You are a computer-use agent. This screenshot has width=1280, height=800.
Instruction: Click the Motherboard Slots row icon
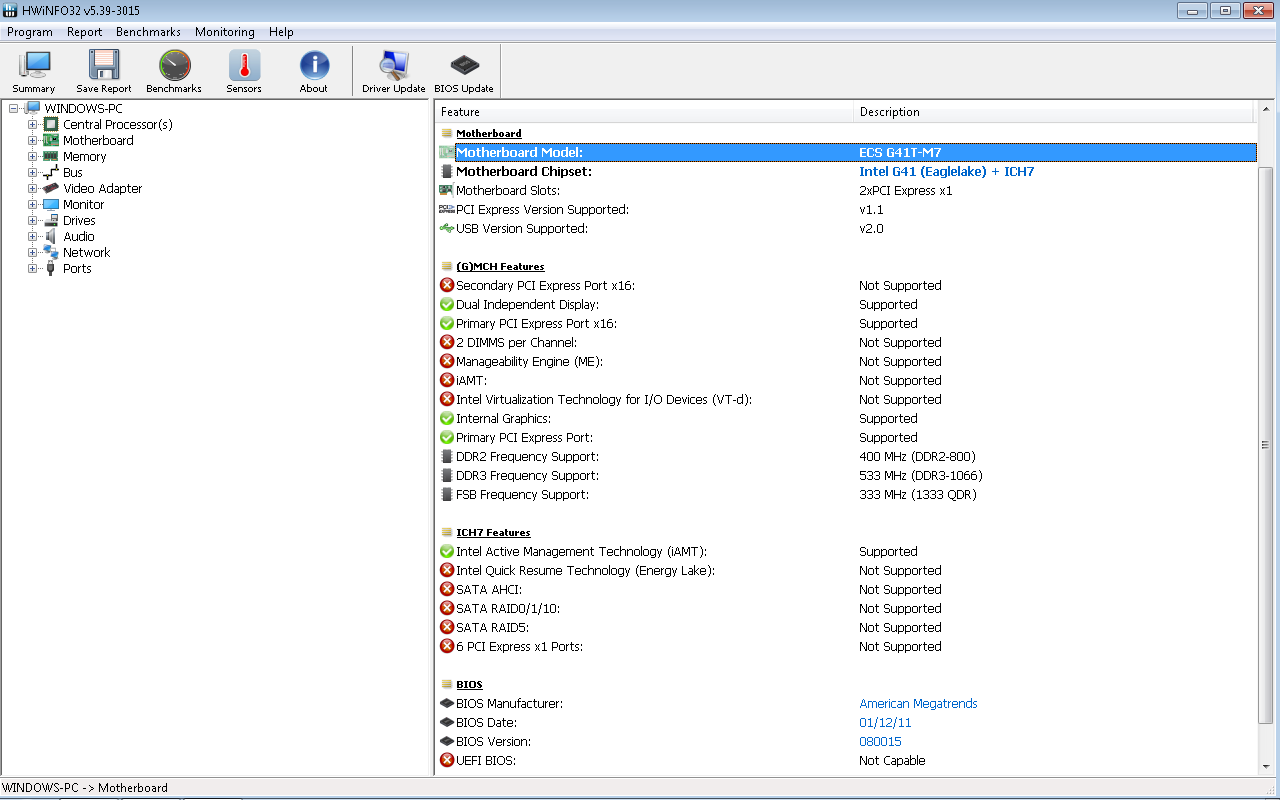447,190
